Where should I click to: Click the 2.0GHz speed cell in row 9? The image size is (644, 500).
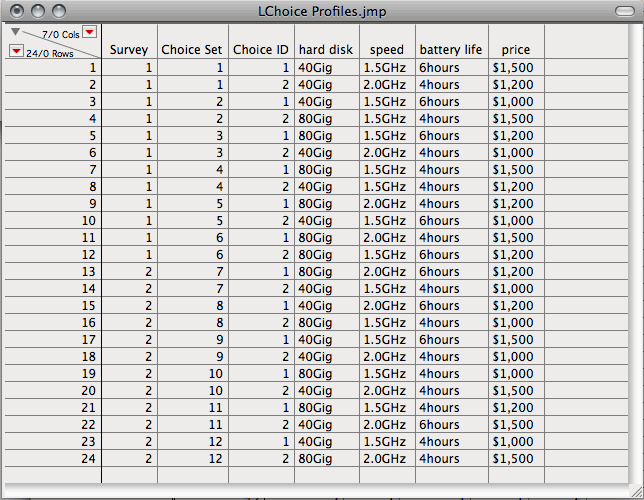387,204
